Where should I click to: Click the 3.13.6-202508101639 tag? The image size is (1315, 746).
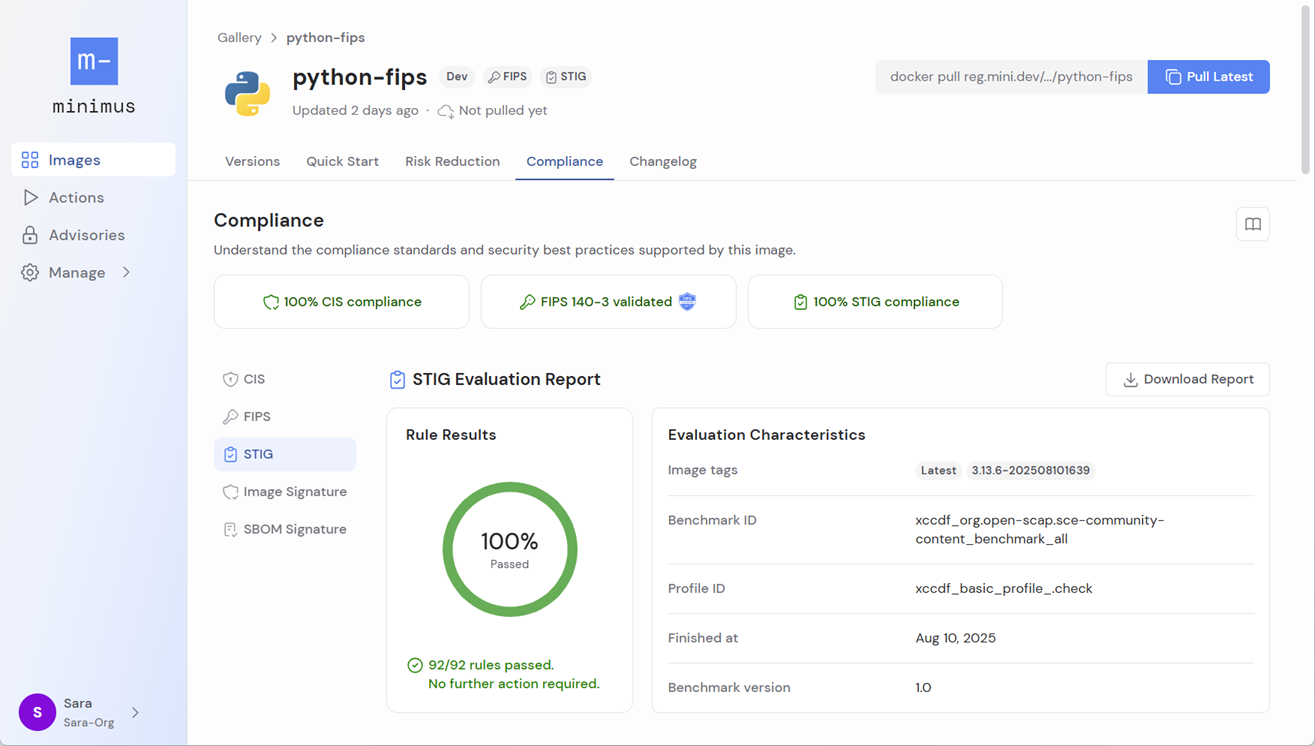1030,471
